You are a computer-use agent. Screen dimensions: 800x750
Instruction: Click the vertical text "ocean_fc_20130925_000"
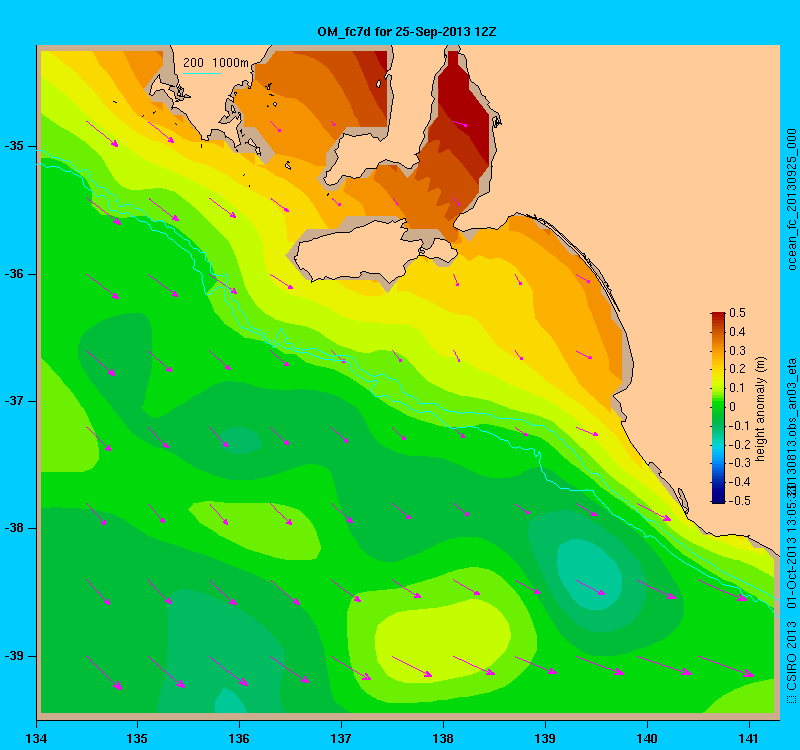[791, 199]
